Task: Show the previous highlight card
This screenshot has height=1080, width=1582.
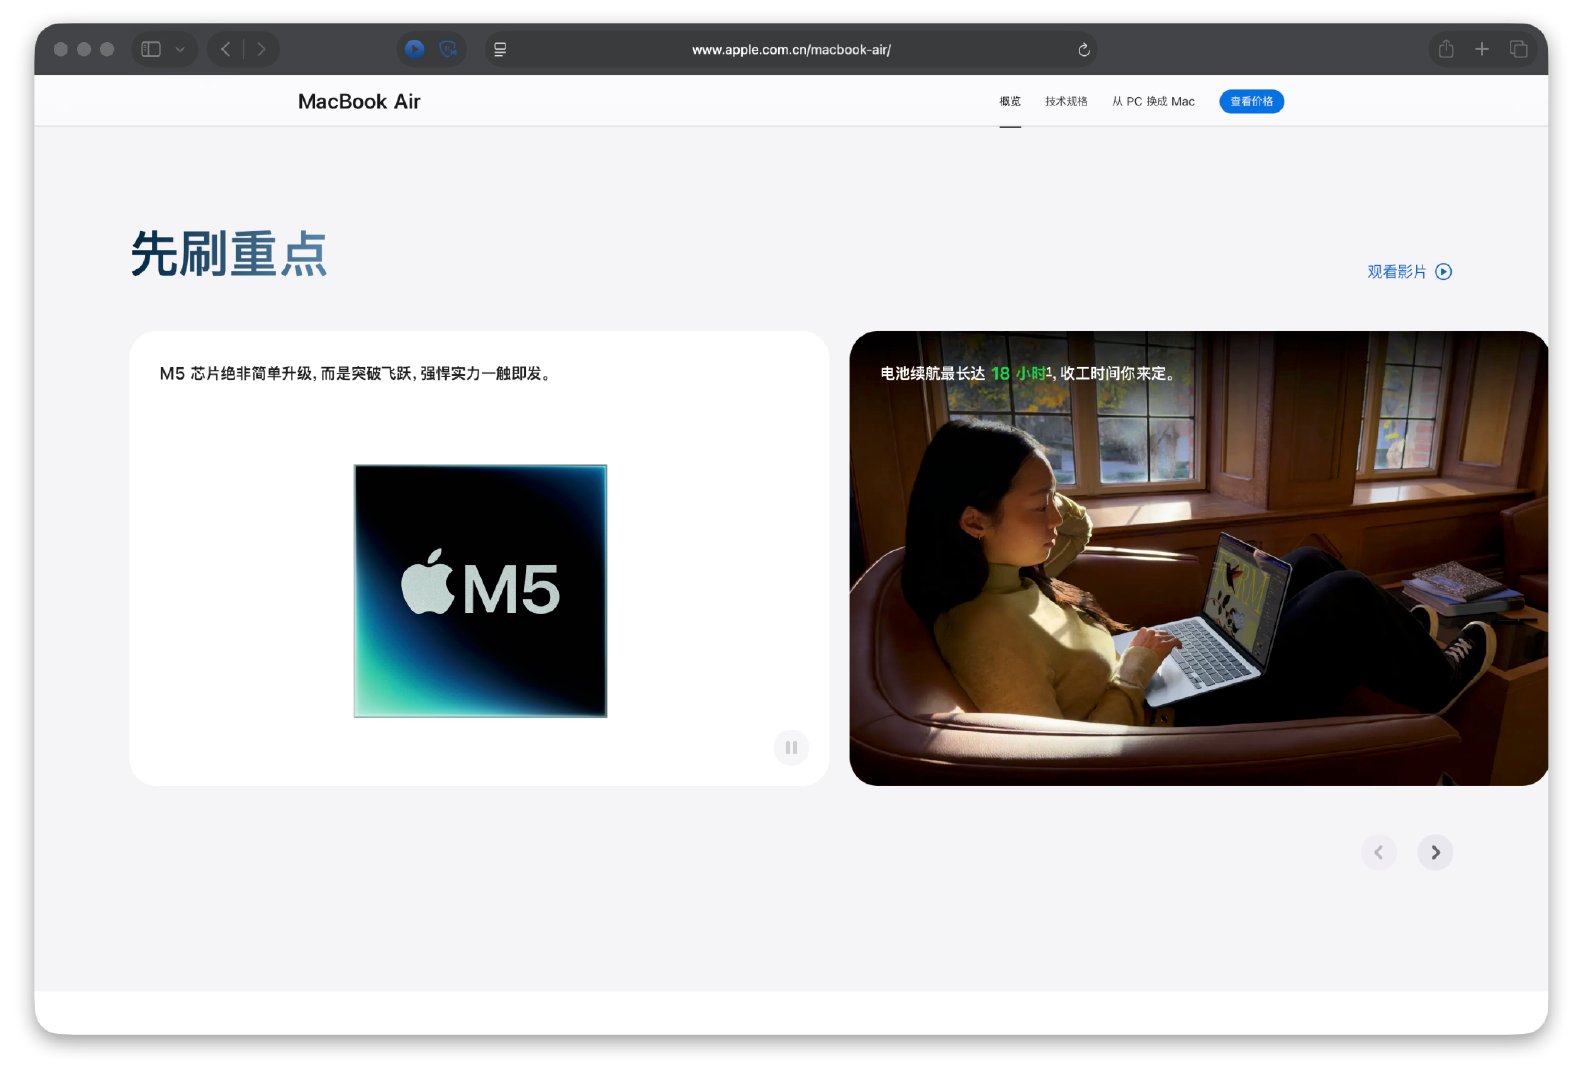Action: coord(1378,852)
